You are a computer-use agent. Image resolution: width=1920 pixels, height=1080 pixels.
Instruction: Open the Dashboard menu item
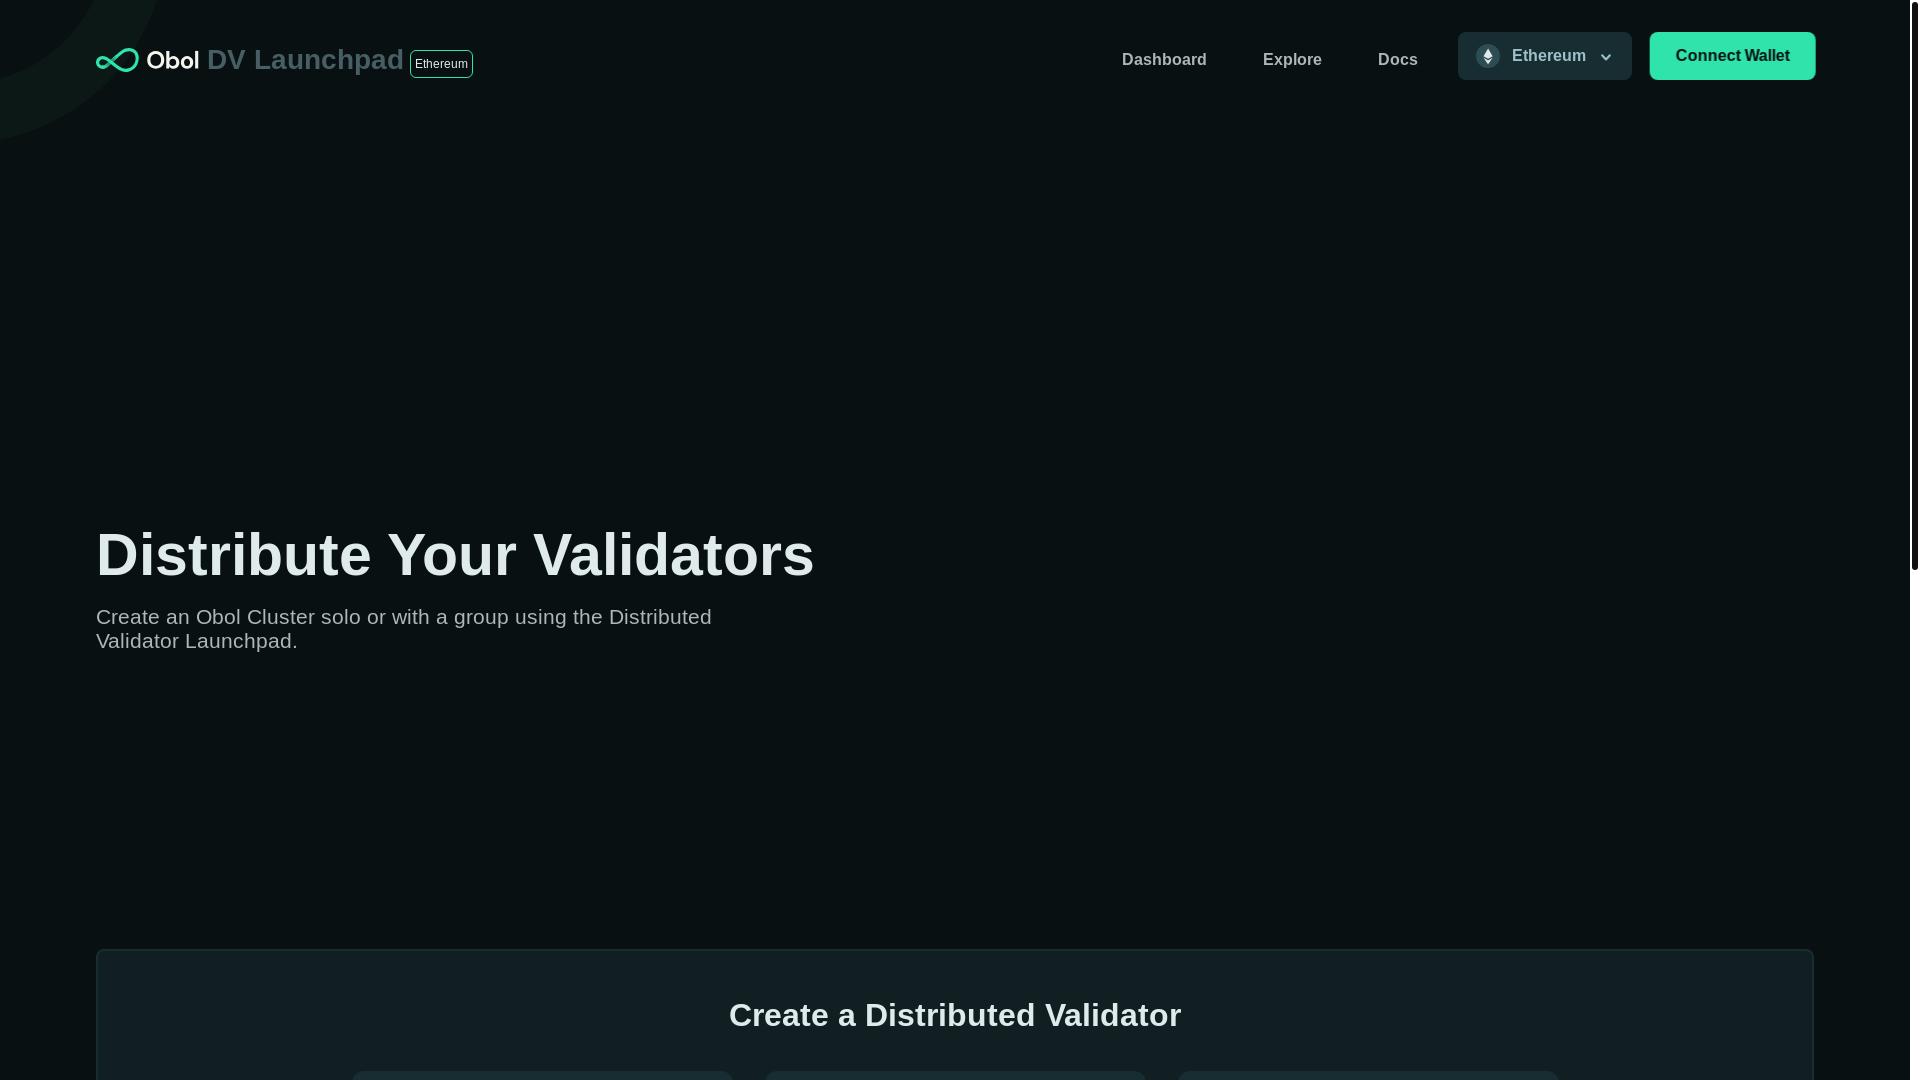coord(1164,60)
